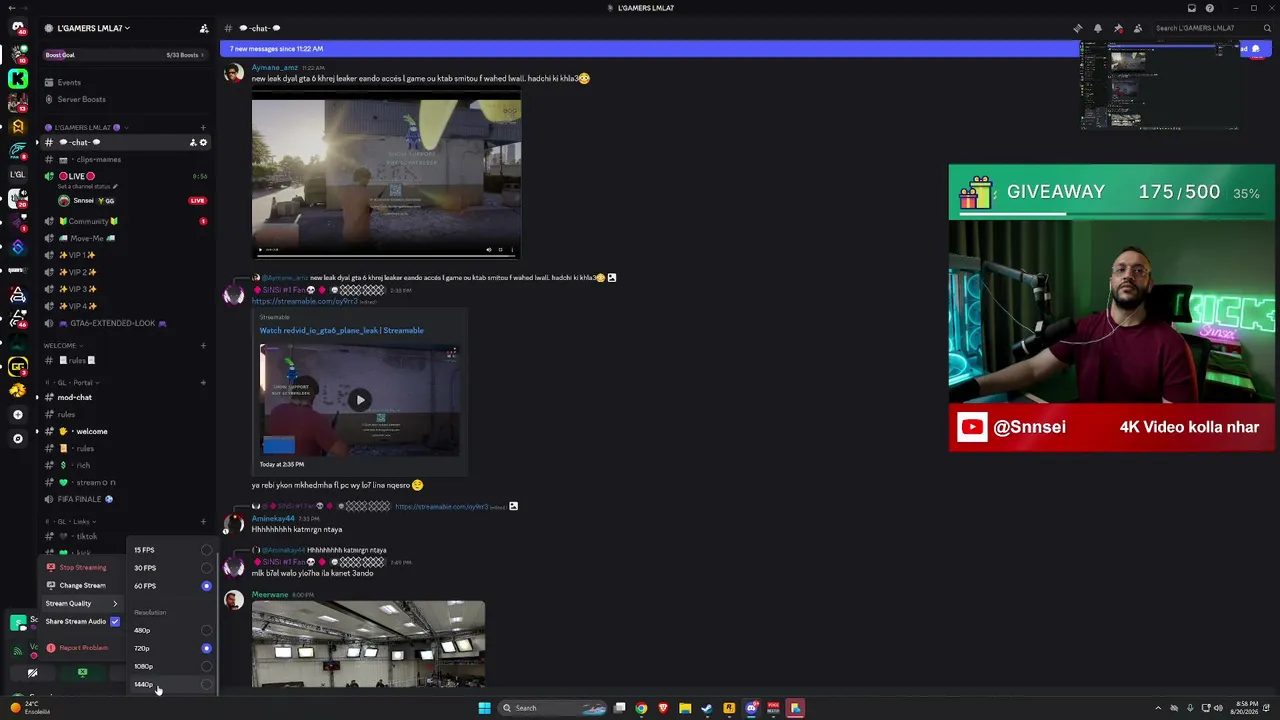Open the Threads icon in channel header
The image size is (1280, 720).
[x=1077, y=28]
